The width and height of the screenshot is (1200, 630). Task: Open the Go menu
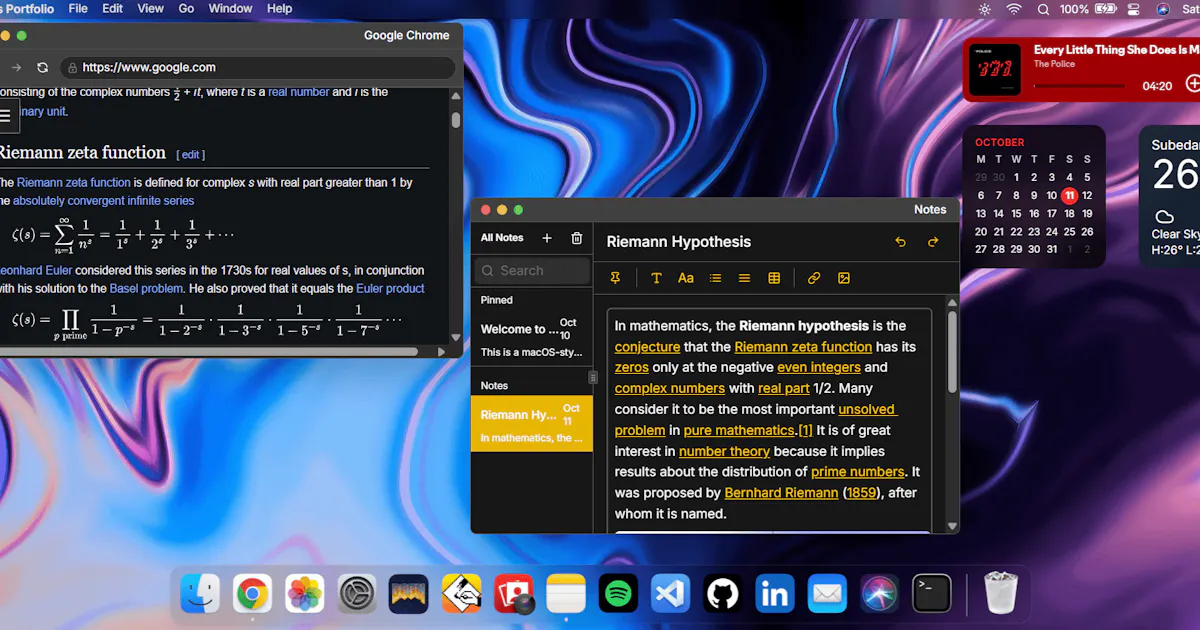[x=186, y=8]
